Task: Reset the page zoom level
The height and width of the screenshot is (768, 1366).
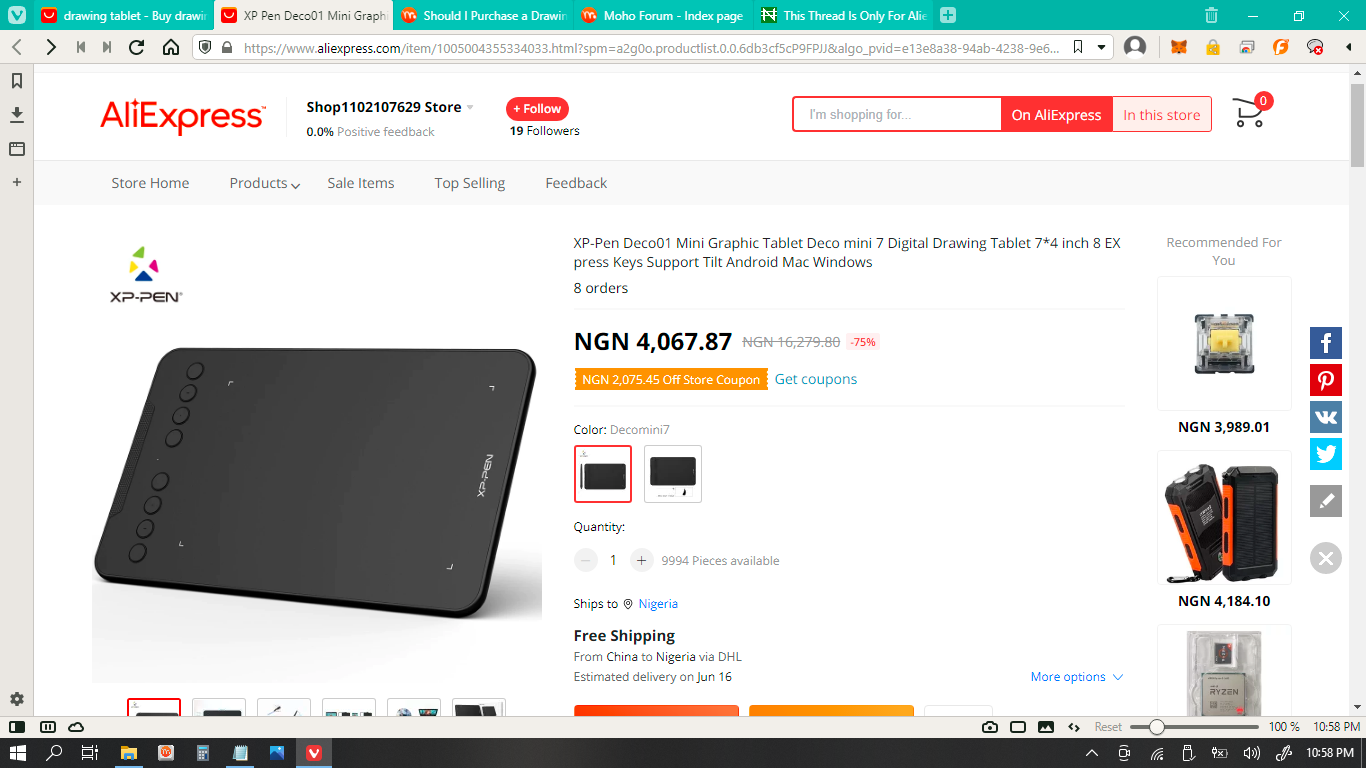Action: [x=1108, y=727]
